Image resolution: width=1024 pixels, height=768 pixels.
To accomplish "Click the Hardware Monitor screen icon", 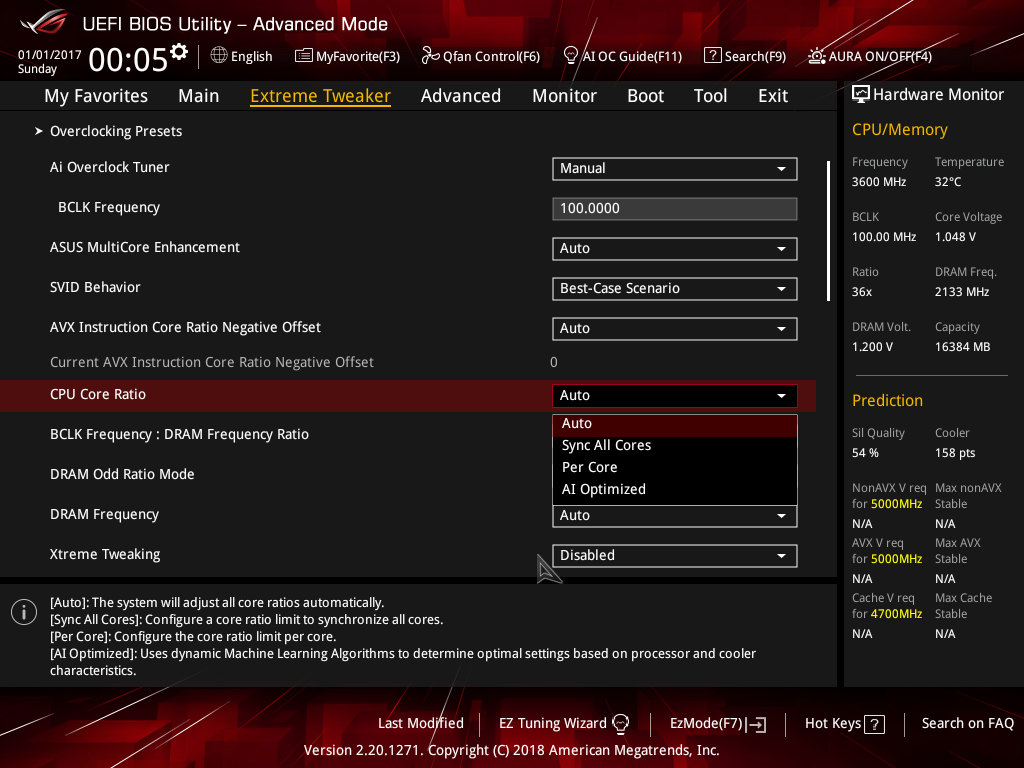I will tap(861, 95).
